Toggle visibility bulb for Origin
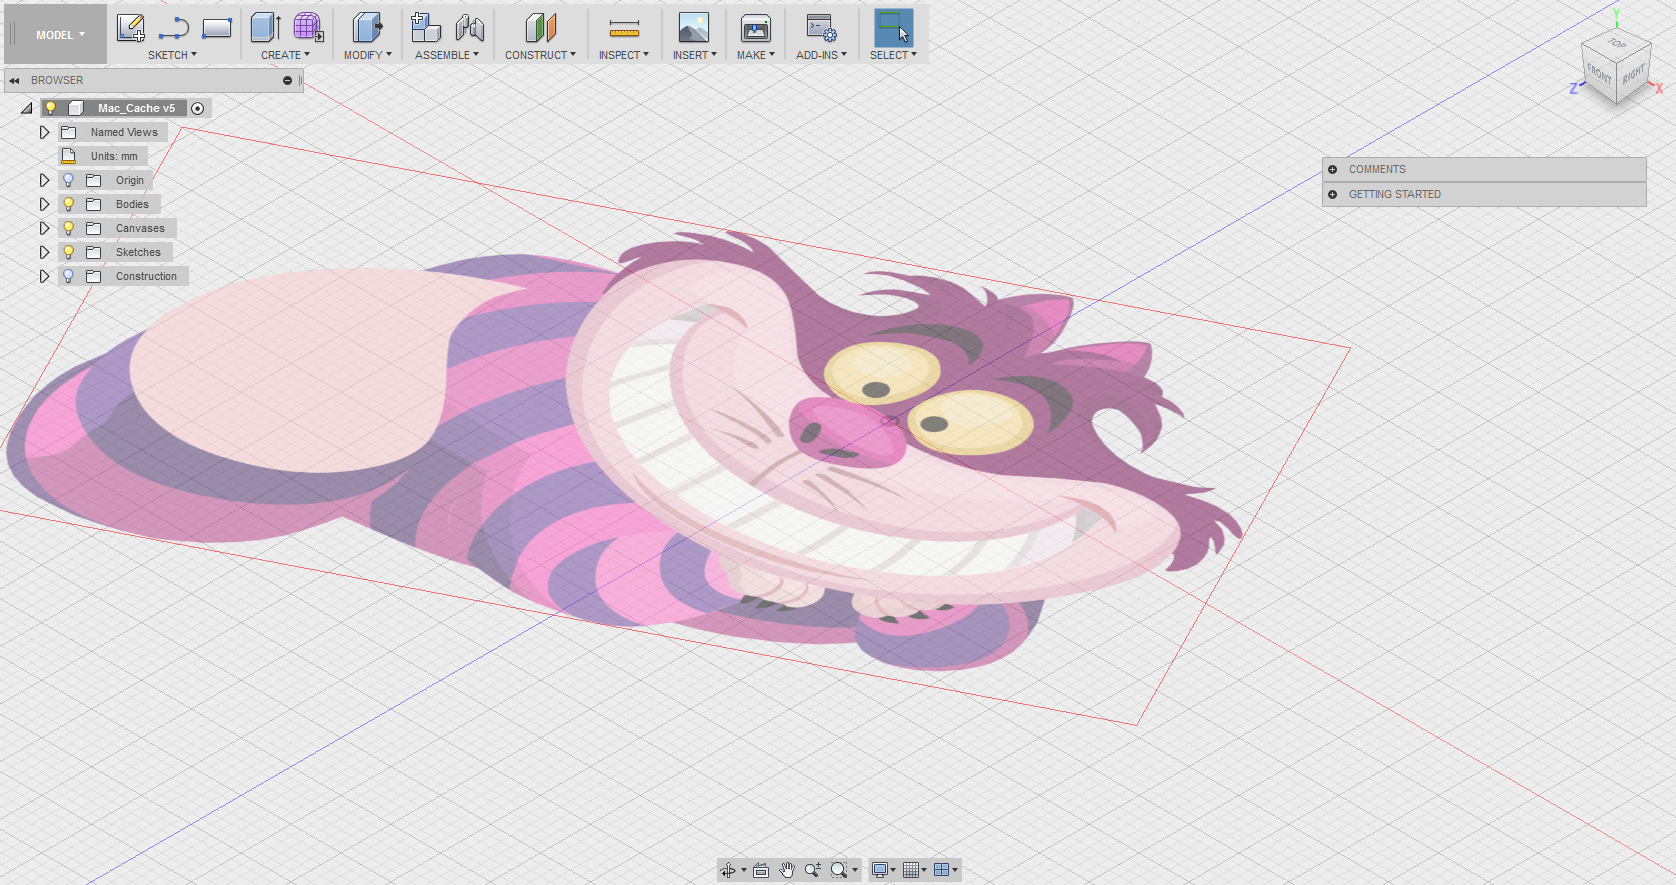 [68, 180]
